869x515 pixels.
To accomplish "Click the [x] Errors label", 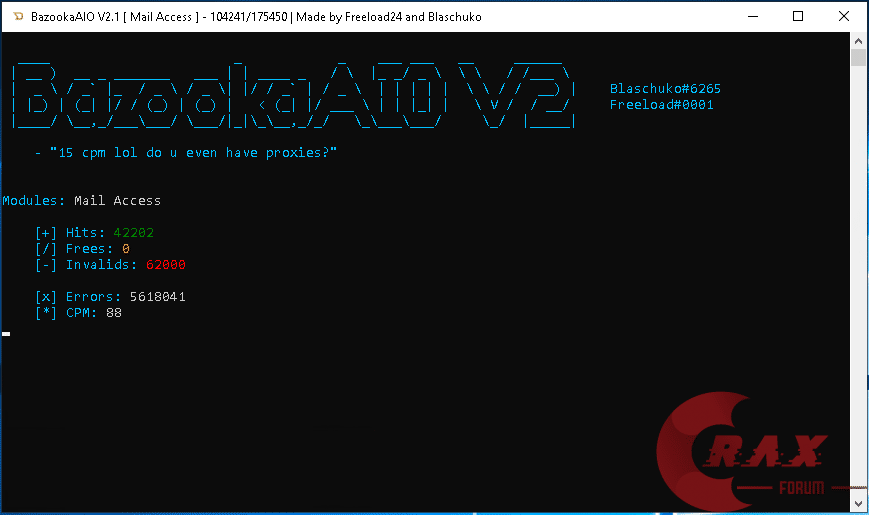I will tap(78, 297).
